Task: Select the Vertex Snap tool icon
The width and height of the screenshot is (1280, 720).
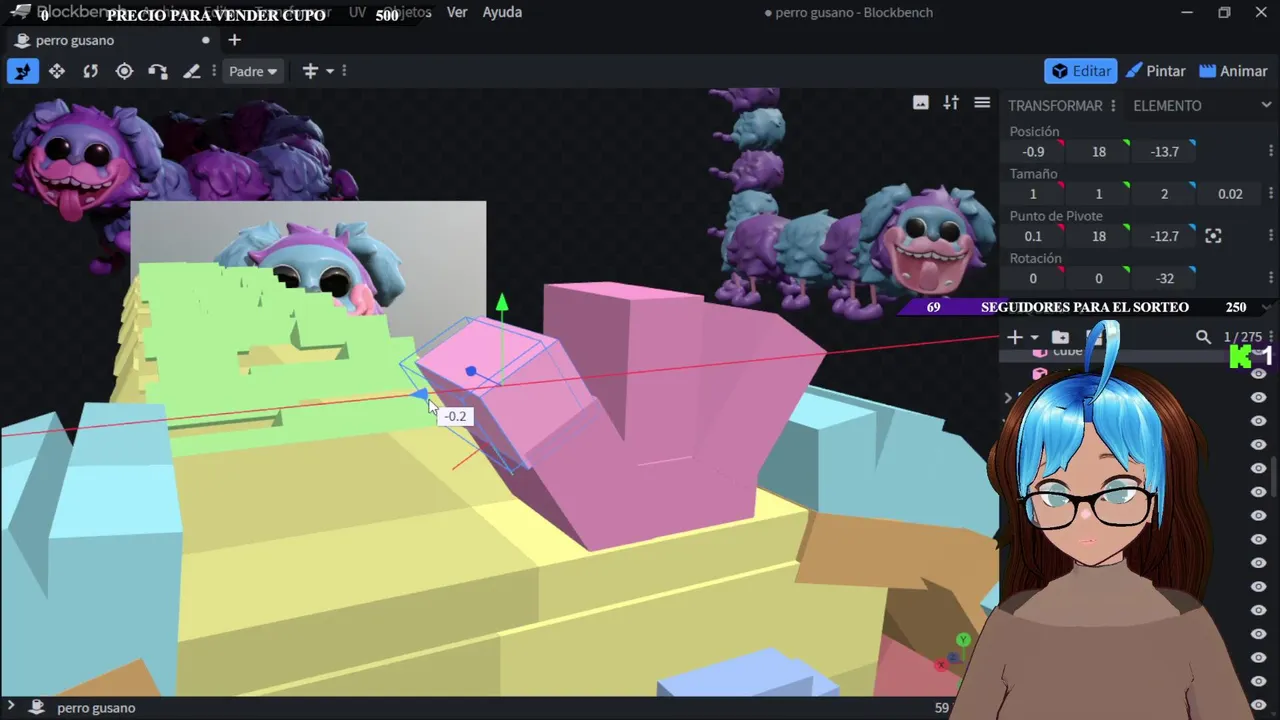Action: pyautogui.click(x=158, y=71)
